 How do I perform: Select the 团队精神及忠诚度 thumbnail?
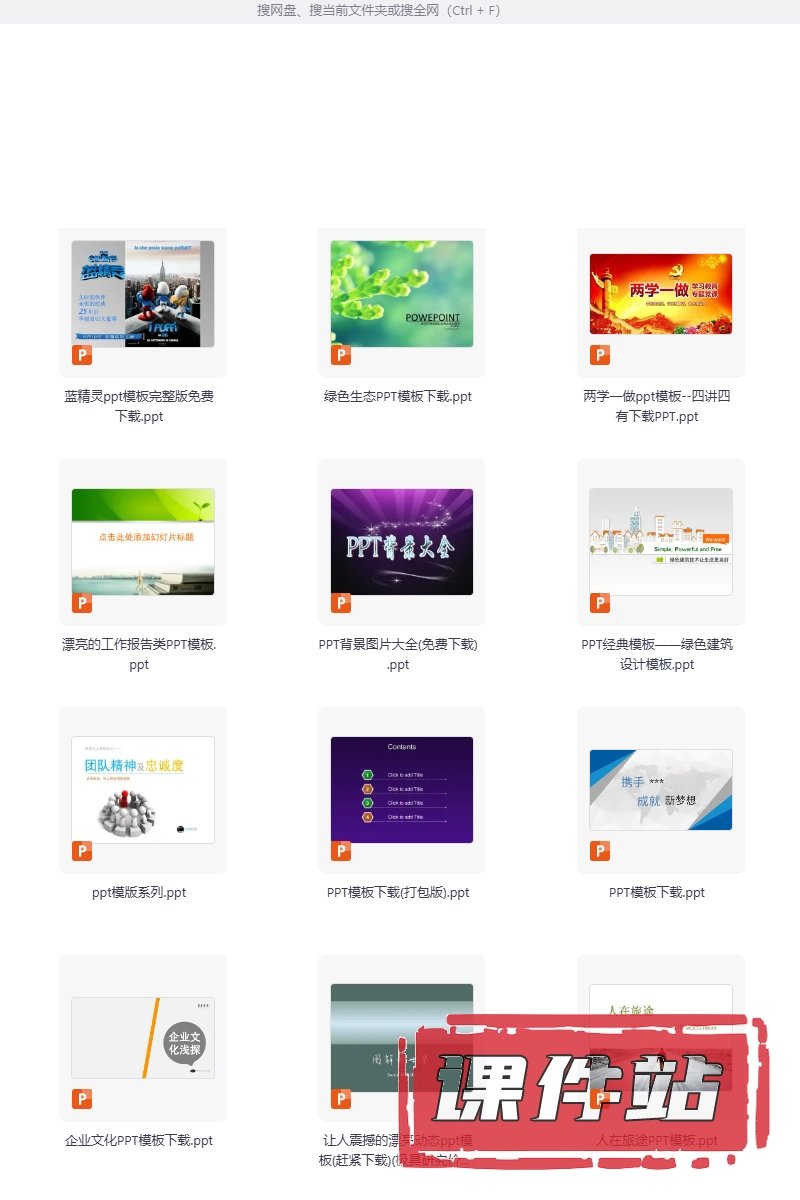coord(143,790)
